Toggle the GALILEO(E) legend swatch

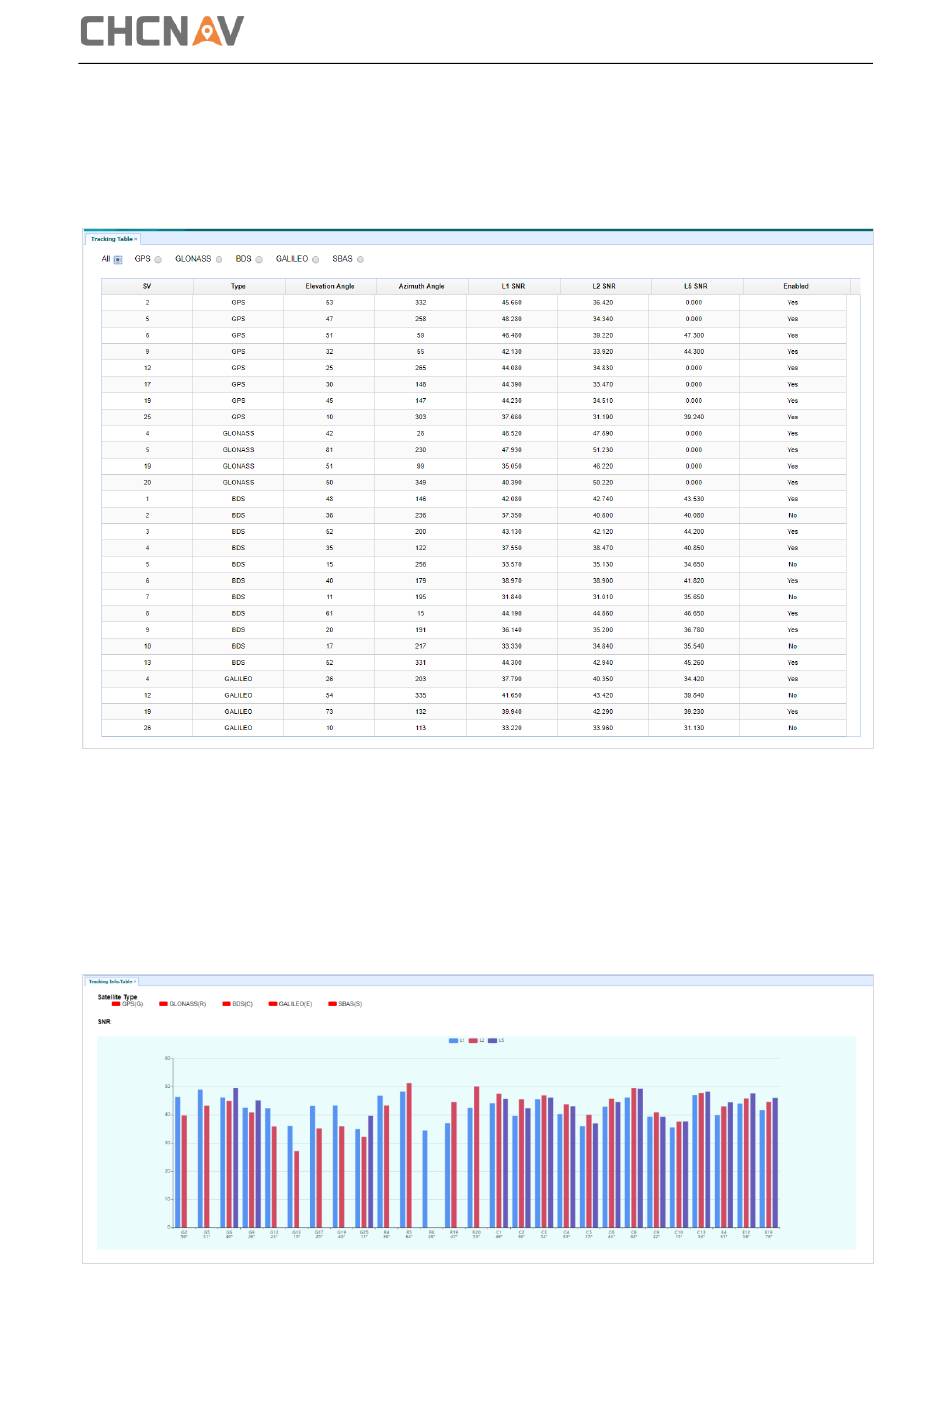[x=273, y=1004]
